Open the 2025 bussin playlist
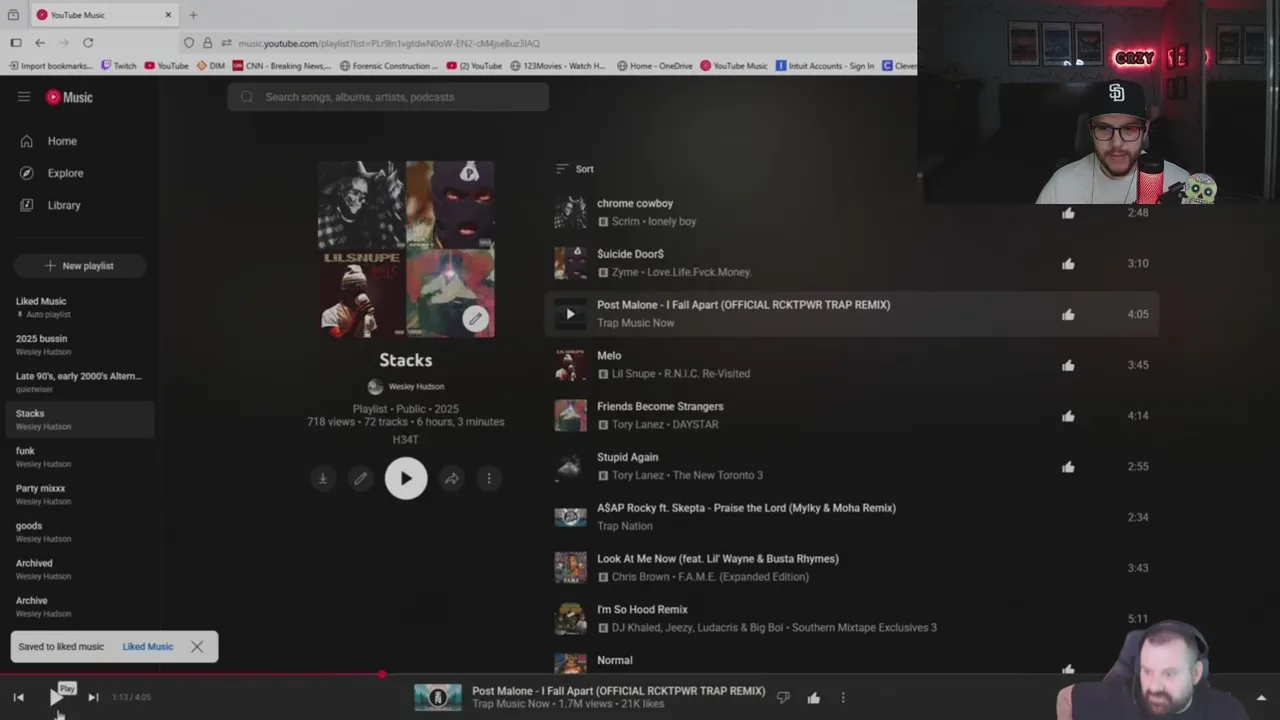The height and width of the screenshot is (720, 1280). tap(80, 345)
